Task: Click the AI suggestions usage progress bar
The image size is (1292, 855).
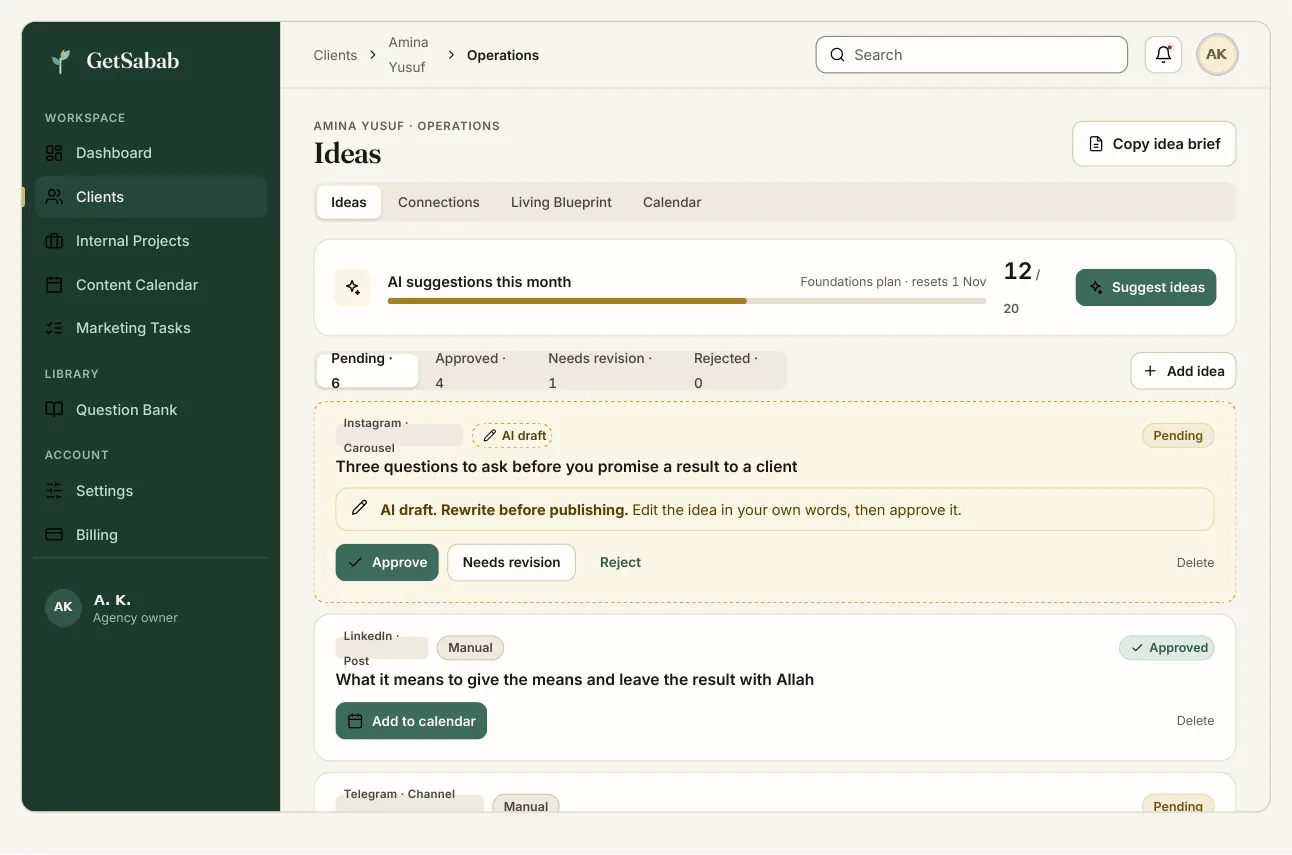Action: tap(687, 300)
